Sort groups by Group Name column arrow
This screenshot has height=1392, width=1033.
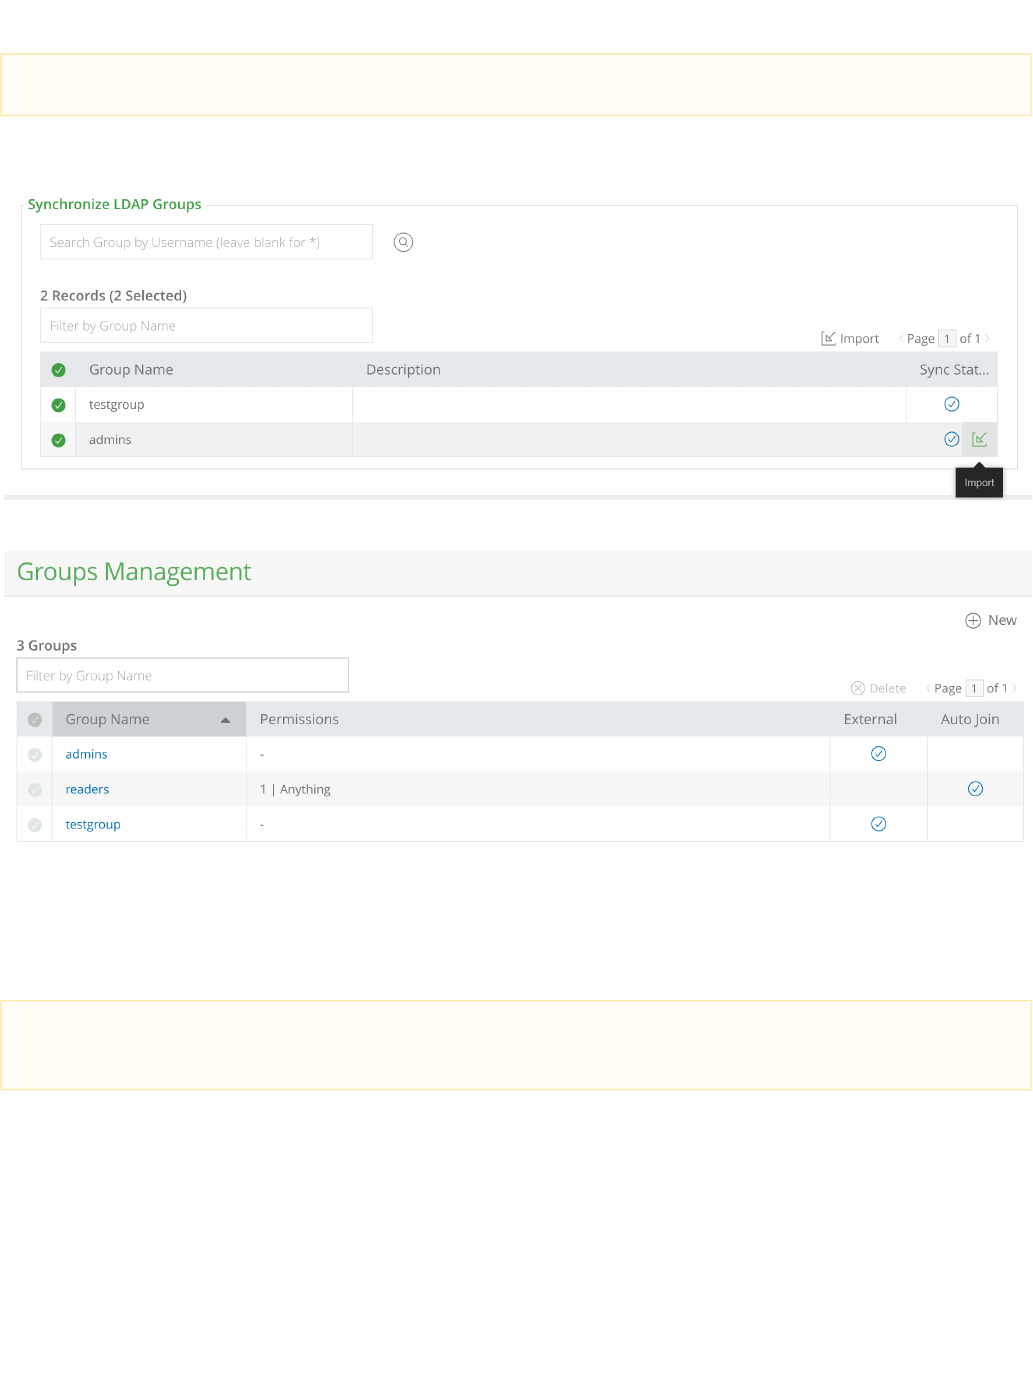click(x=225, y=720)
